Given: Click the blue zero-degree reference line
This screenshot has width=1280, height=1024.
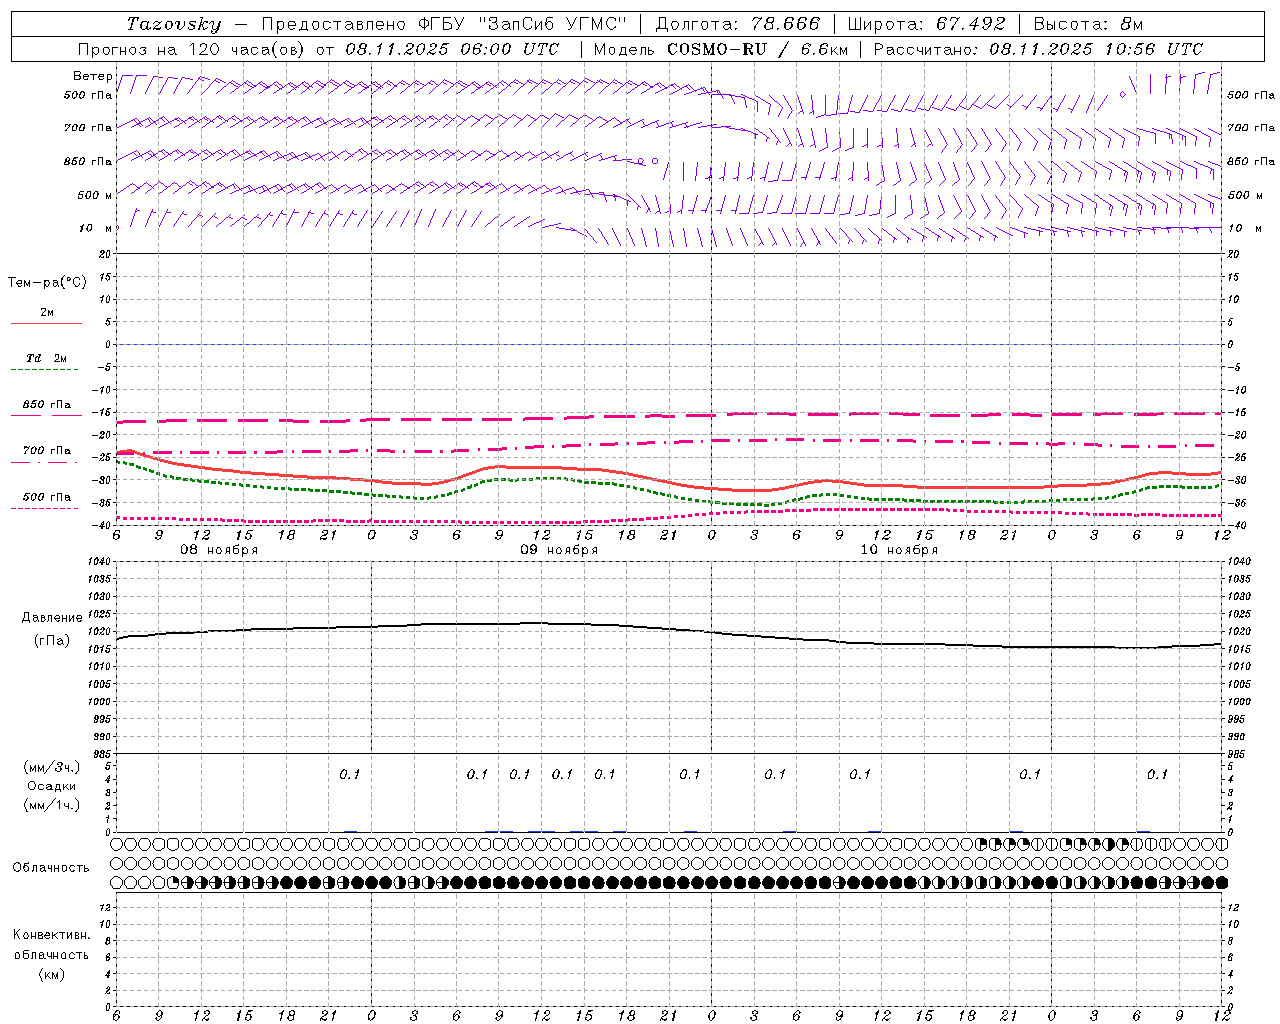Looking at the screenshot, I should (668, 344).
